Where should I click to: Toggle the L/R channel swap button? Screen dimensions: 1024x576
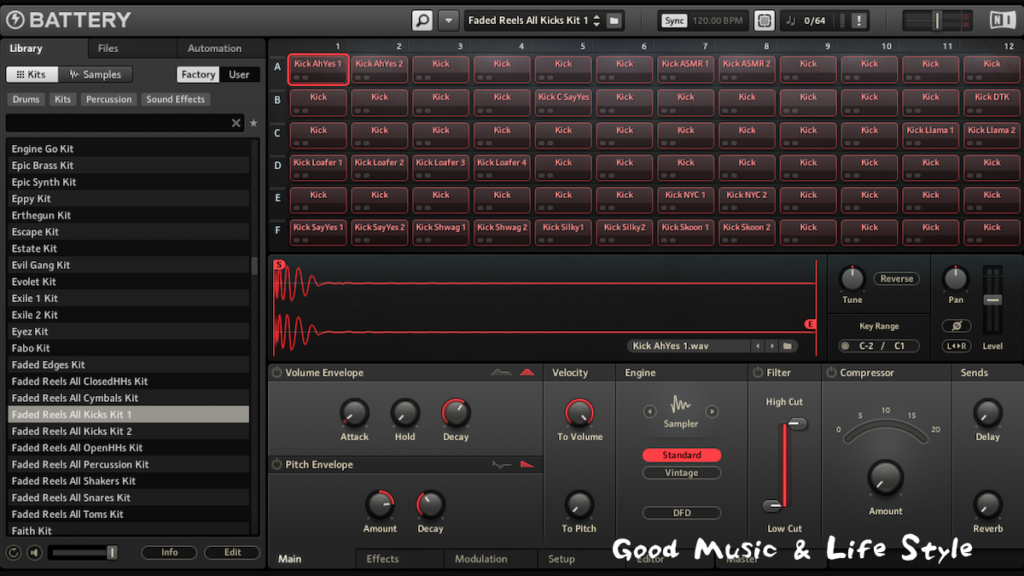click(956, 346)
